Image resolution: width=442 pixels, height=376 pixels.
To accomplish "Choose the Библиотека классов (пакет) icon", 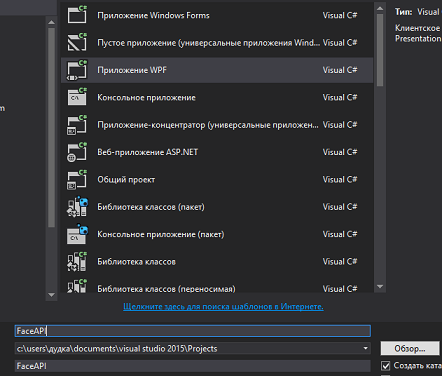I will click(77, 207).
